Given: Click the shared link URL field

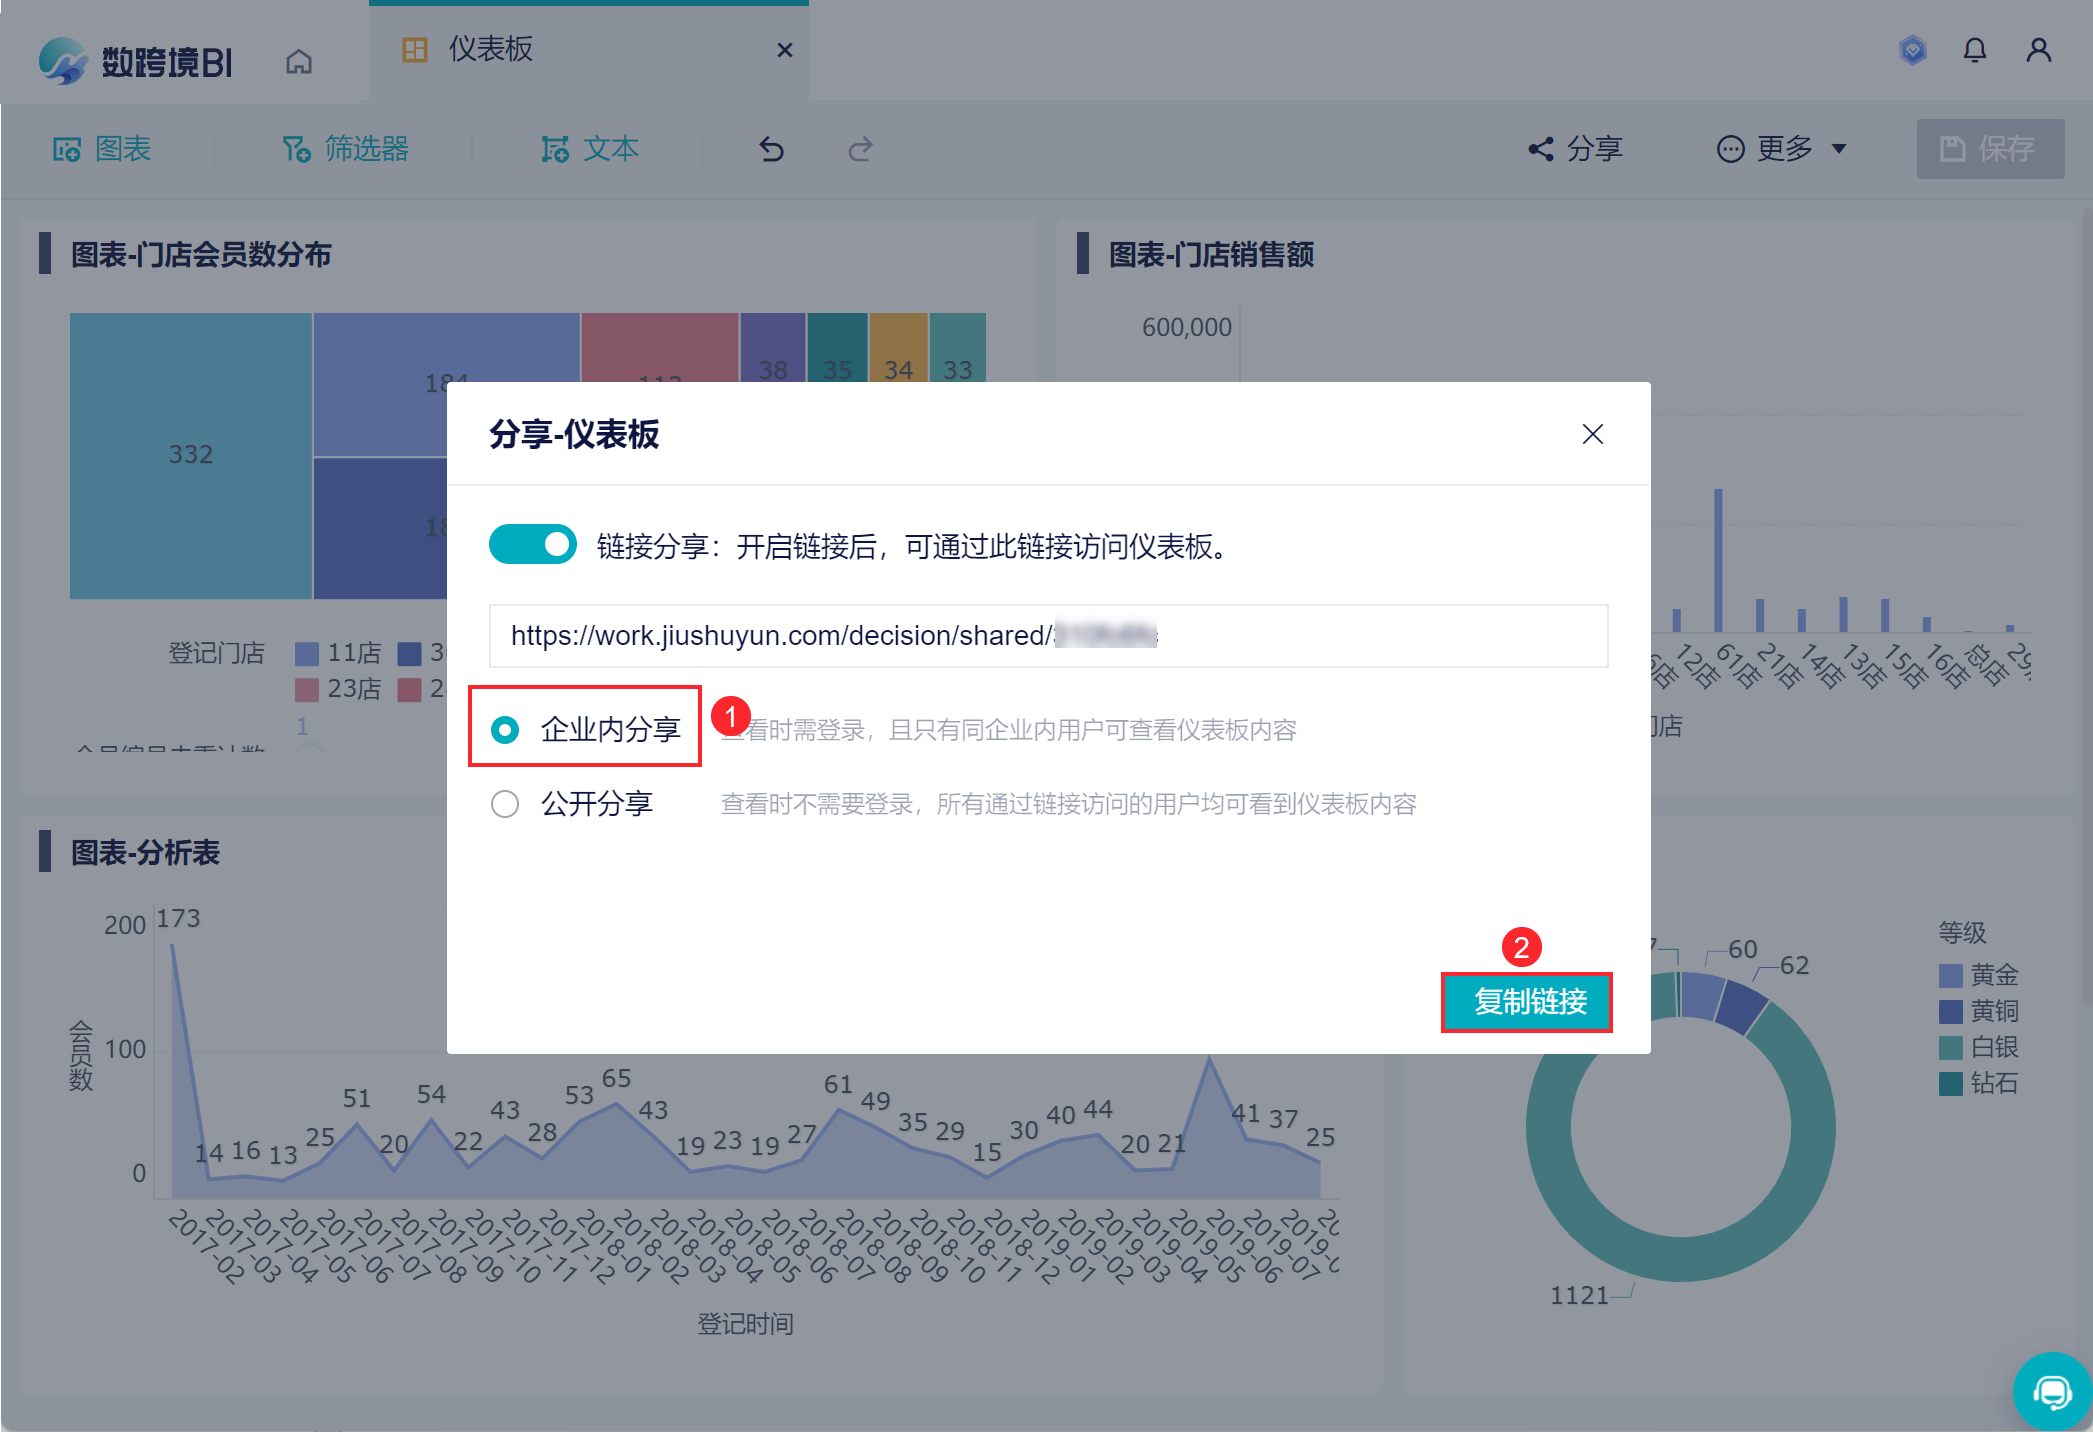Looking at the screenshot, I should coord(1047,636).
